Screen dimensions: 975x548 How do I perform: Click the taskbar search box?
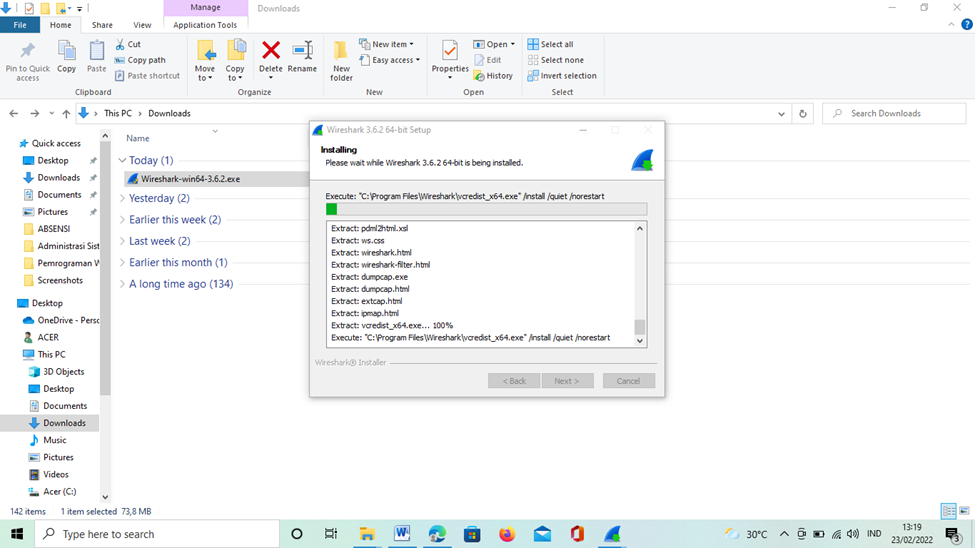tap(157, 534)
